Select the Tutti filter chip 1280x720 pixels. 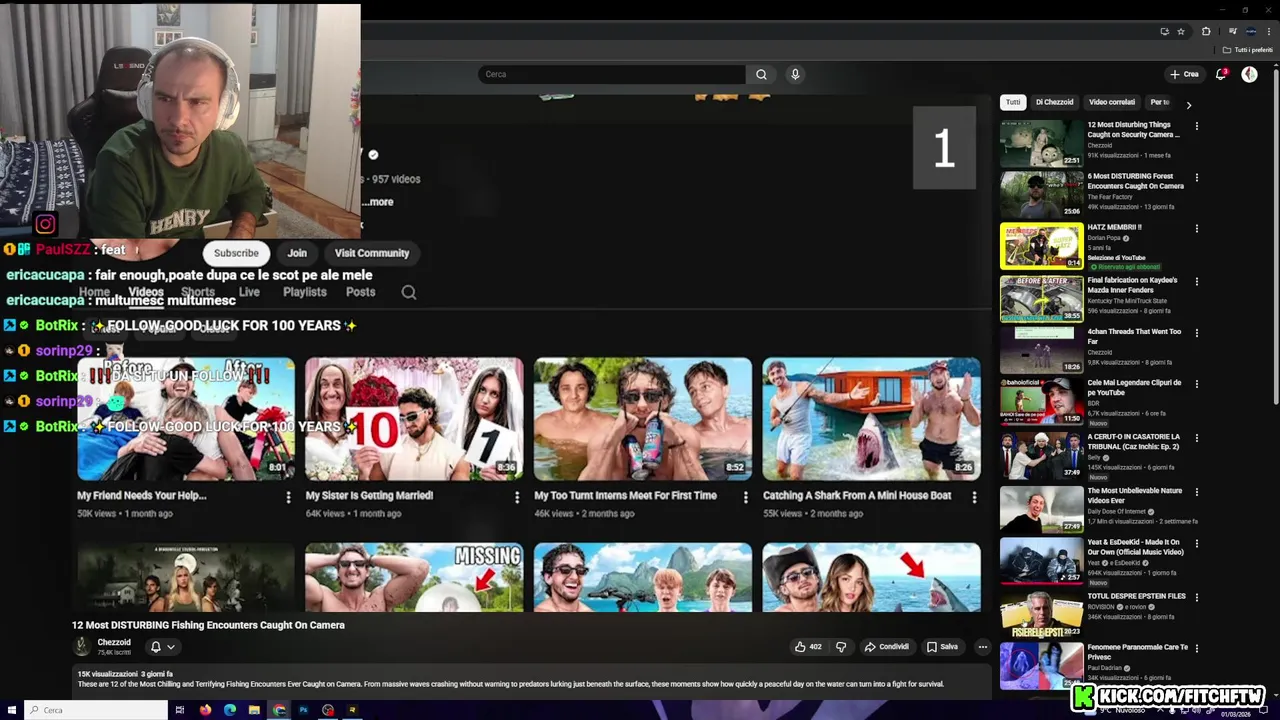tap(1013, 102)
